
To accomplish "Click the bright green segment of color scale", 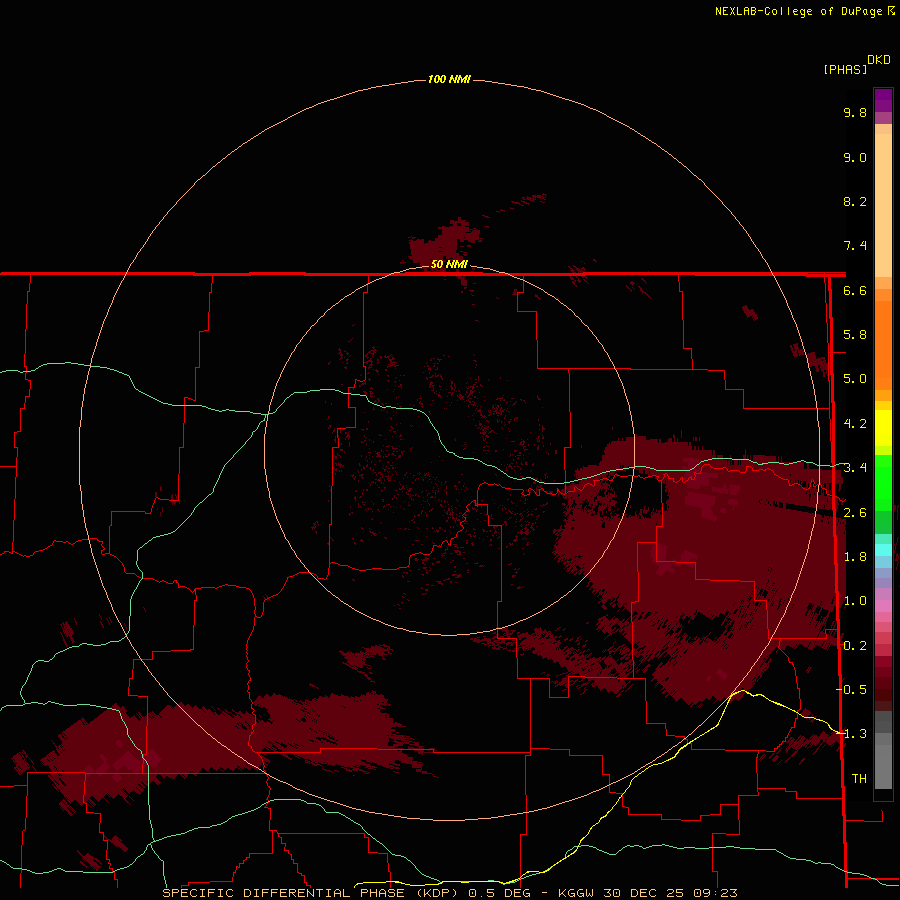I will tap(883, 482).
